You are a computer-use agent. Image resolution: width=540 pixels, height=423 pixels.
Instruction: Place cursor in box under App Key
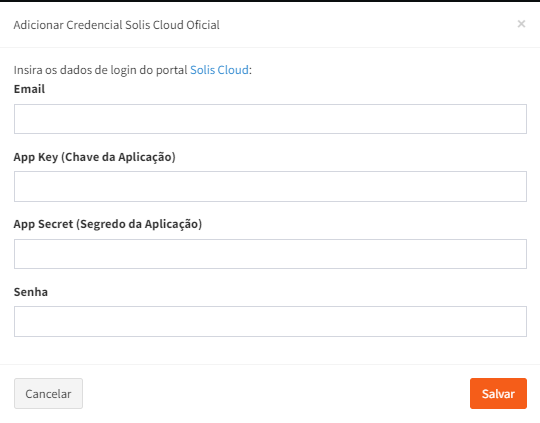click(270, 186)
